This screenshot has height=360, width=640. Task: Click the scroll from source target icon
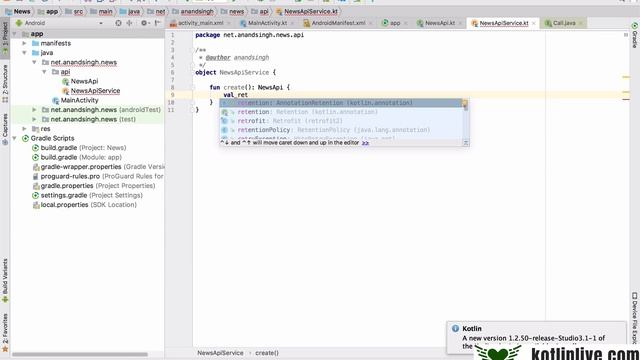[x=118, y=23]
